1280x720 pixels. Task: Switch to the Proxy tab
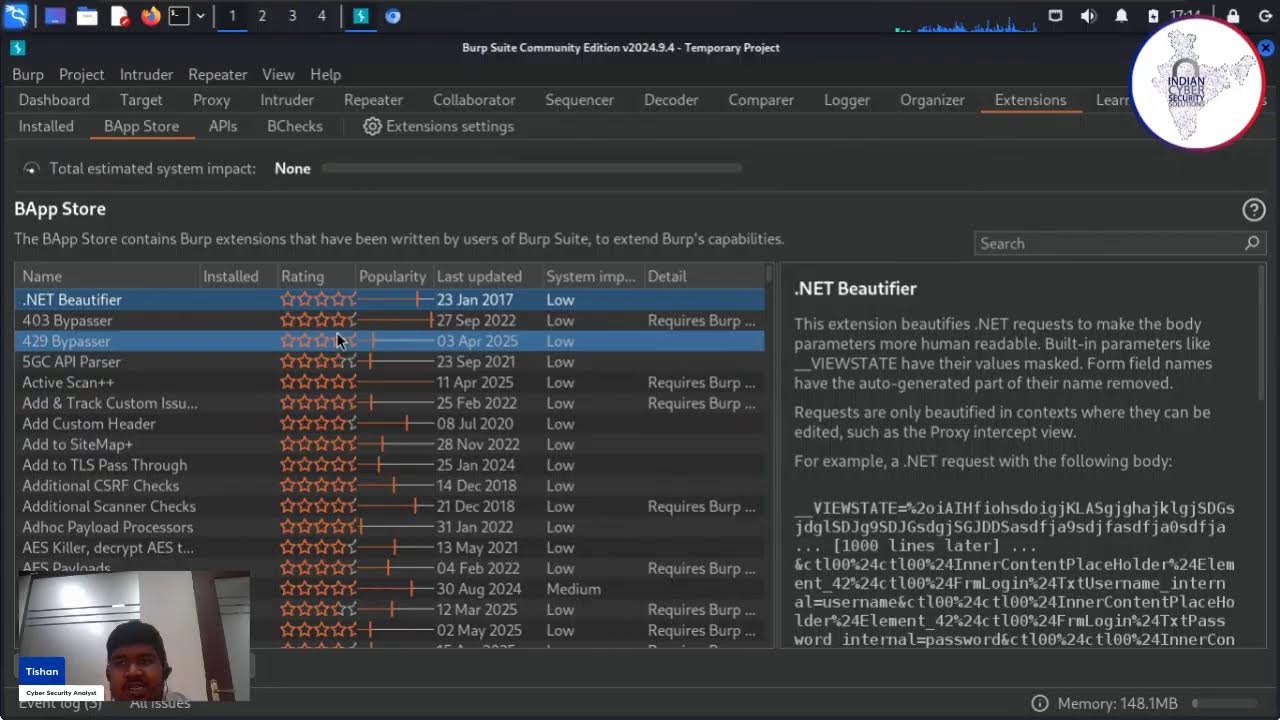[211, 100]
